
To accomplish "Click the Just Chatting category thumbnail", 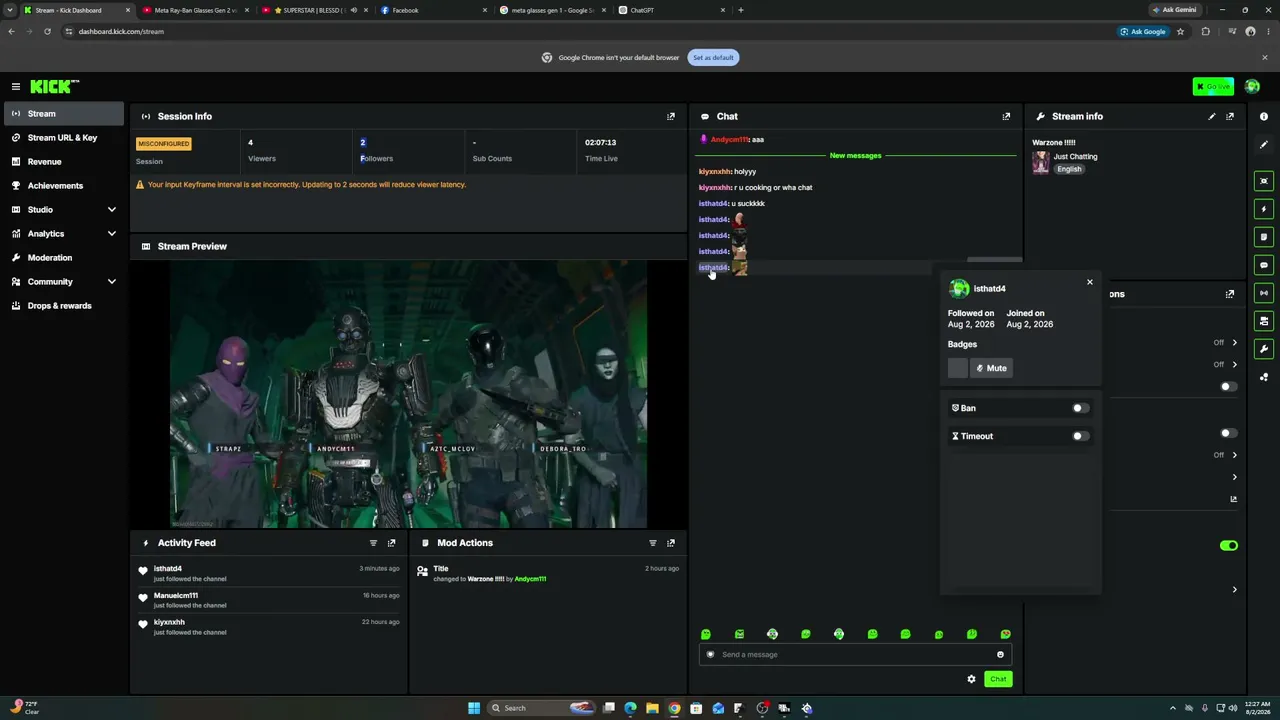I will (1041, 163).
